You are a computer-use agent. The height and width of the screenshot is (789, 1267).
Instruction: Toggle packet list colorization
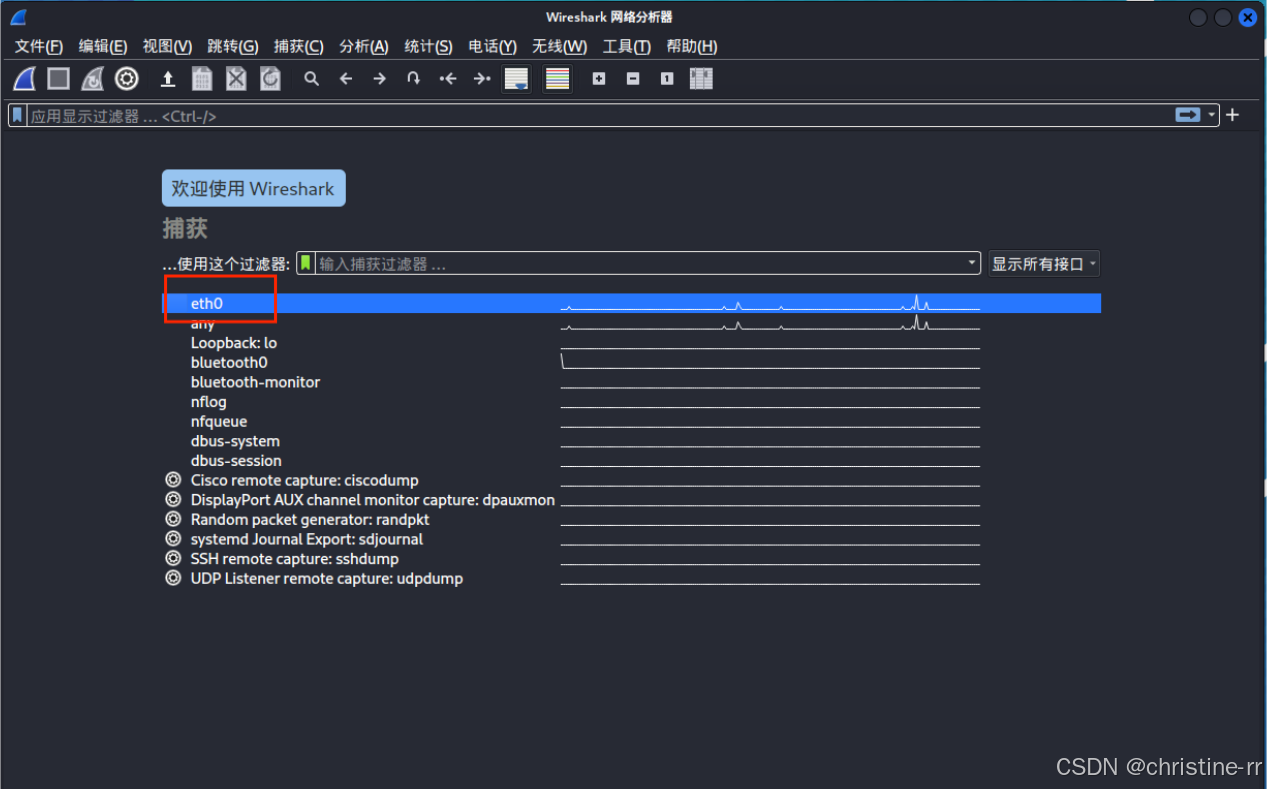coord(558,79)
